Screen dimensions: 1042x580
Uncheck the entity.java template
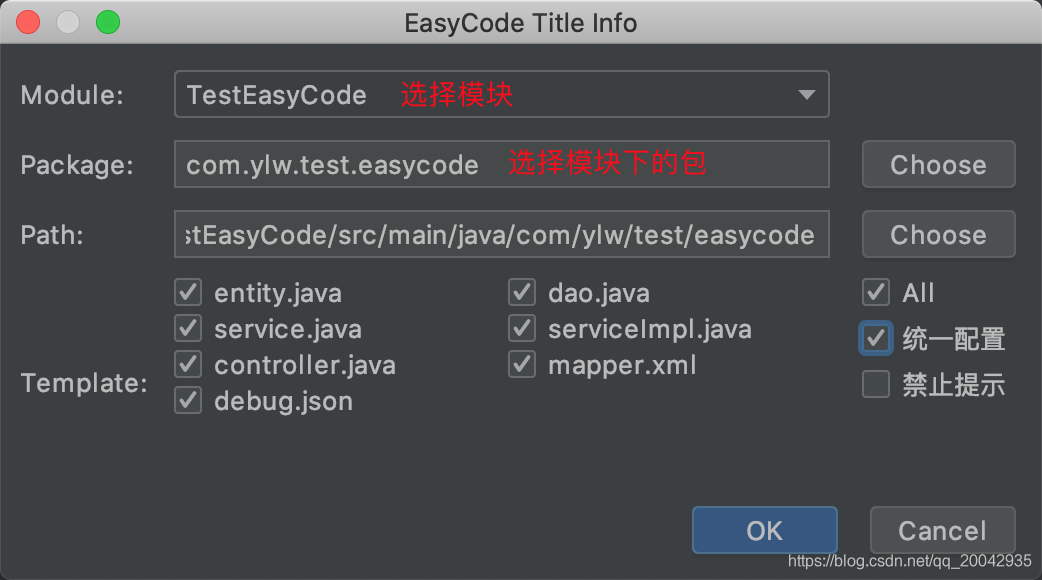point(188,292)
